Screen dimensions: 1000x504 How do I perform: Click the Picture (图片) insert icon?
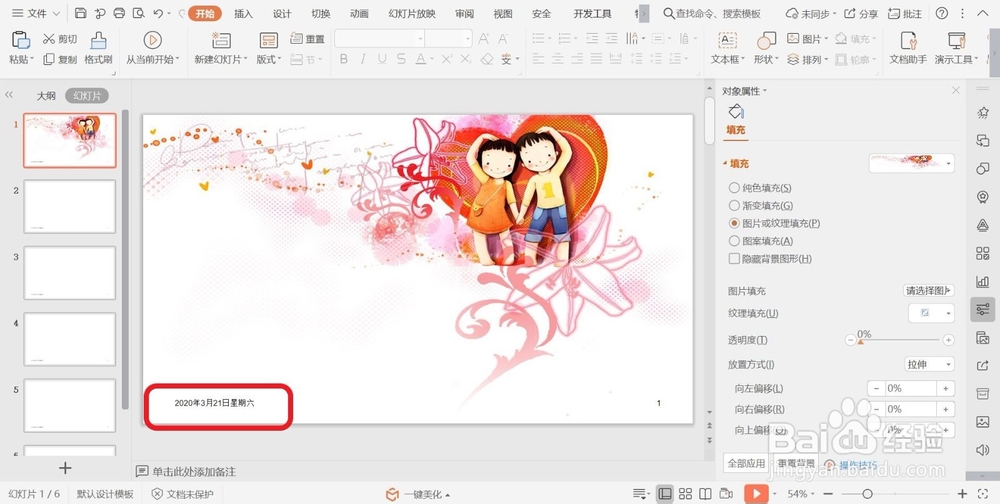coord(793,39)
